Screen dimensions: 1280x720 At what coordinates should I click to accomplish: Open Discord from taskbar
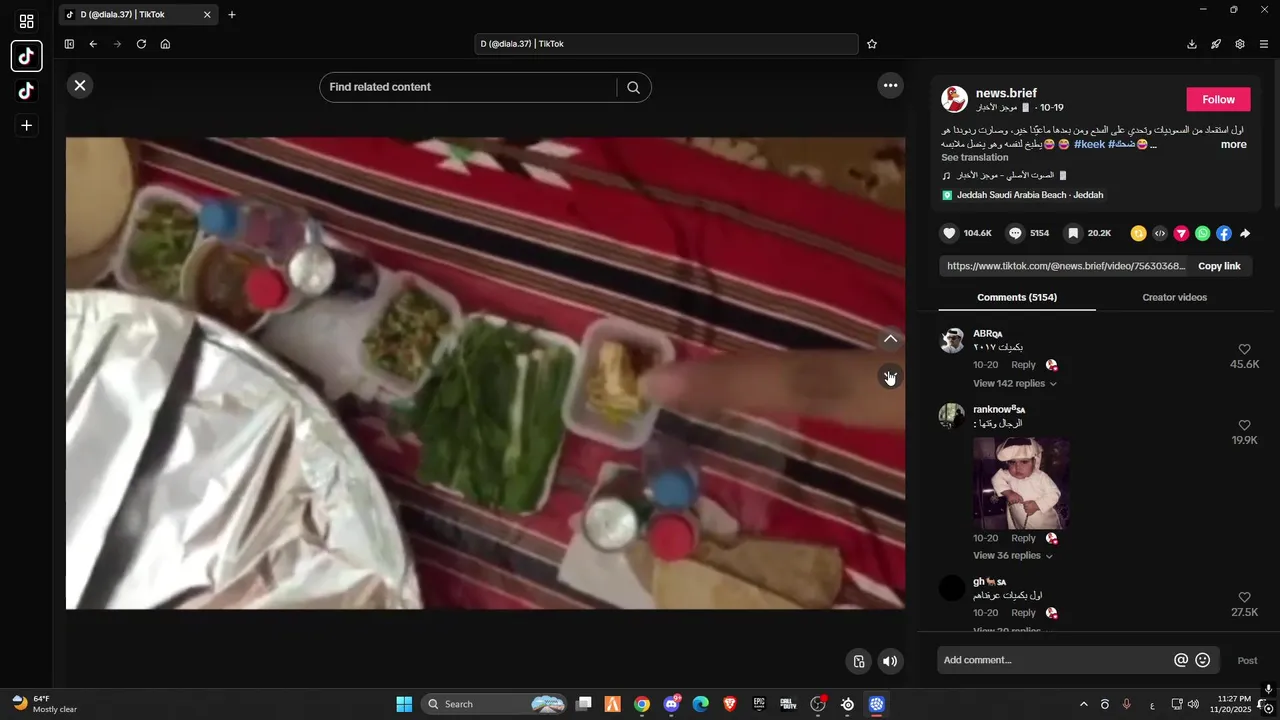(671, 704)
